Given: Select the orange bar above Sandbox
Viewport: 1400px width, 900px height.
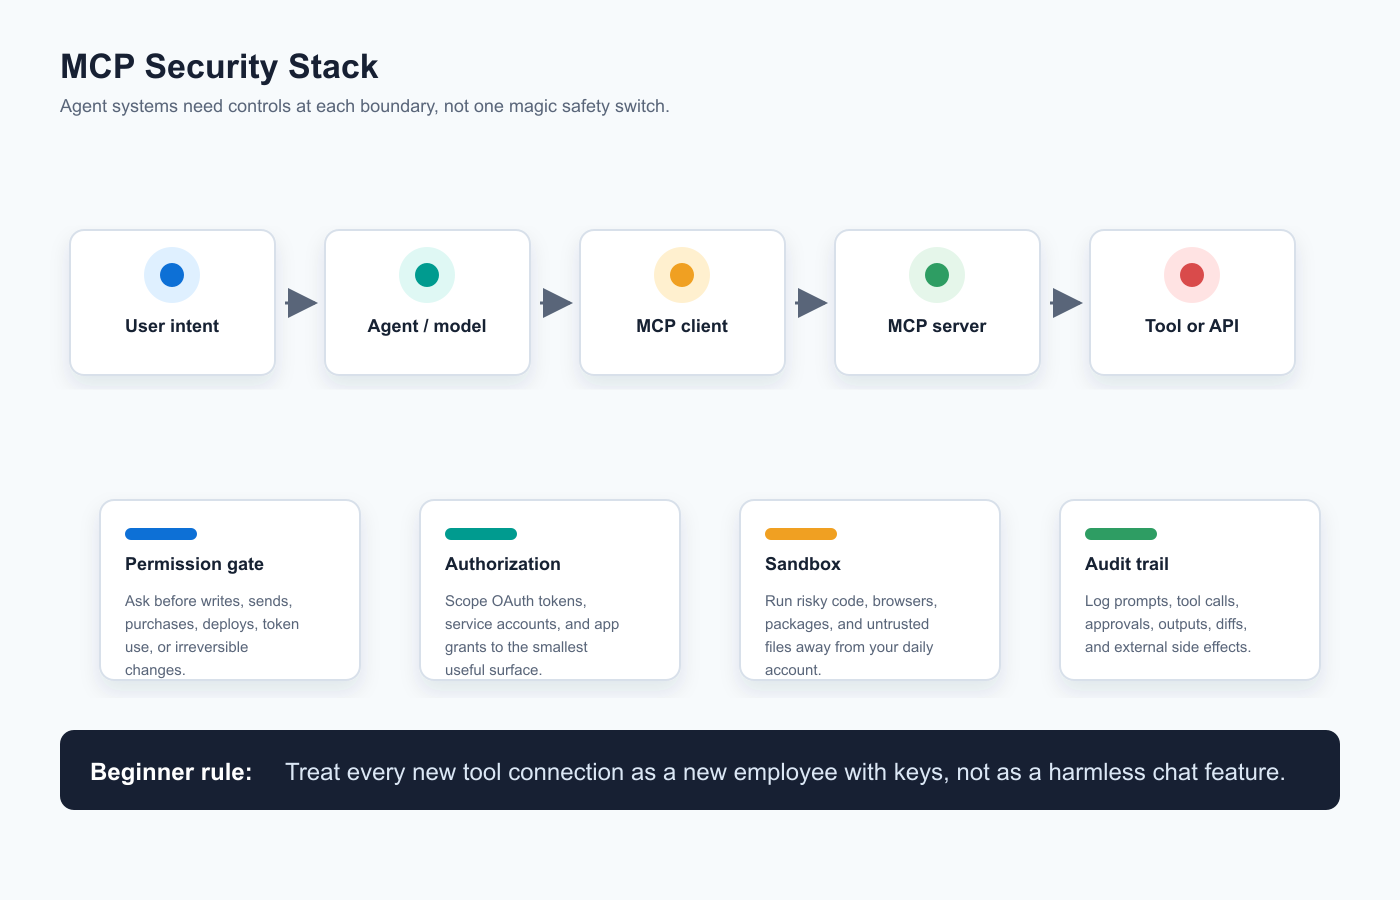Looking at the screenshot, I should [x=801, y=534].
